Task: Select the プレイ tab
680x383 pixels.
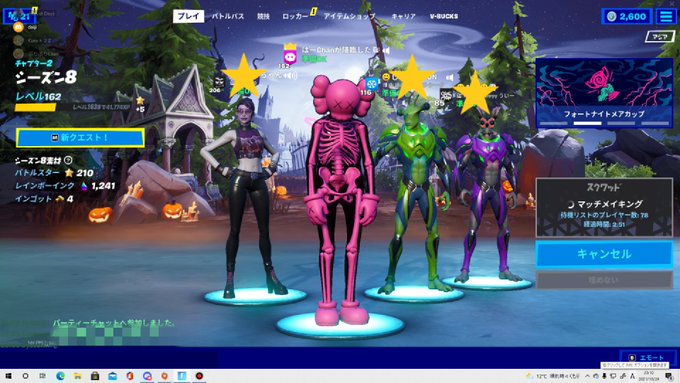Action: tap(188, 16)
